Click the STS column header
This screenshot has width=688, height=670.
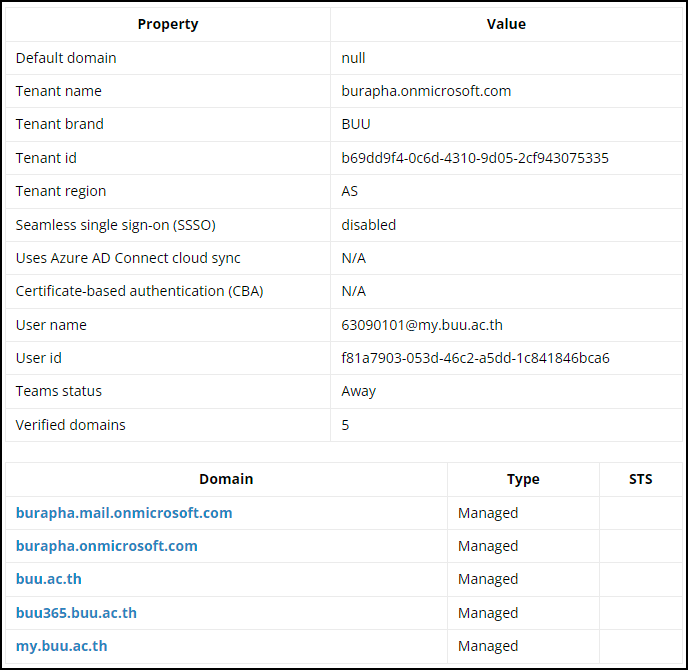640,479
